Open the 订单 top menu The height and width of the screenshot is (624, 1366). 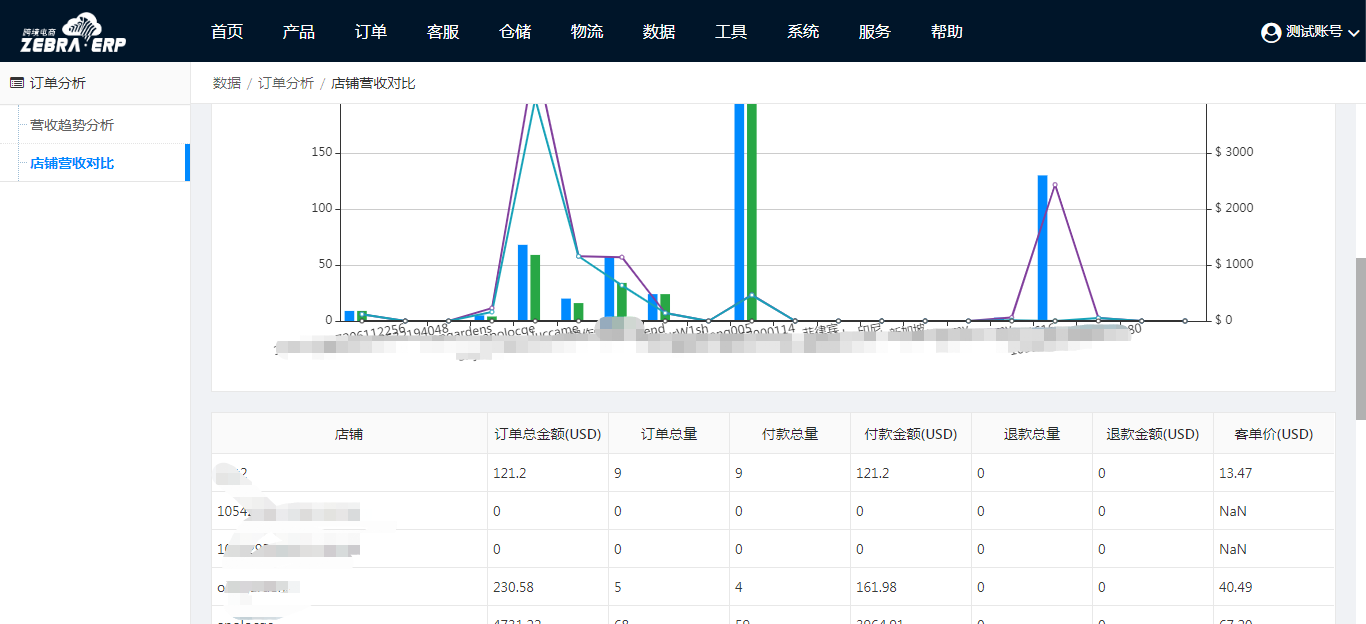tap(371, 32)
